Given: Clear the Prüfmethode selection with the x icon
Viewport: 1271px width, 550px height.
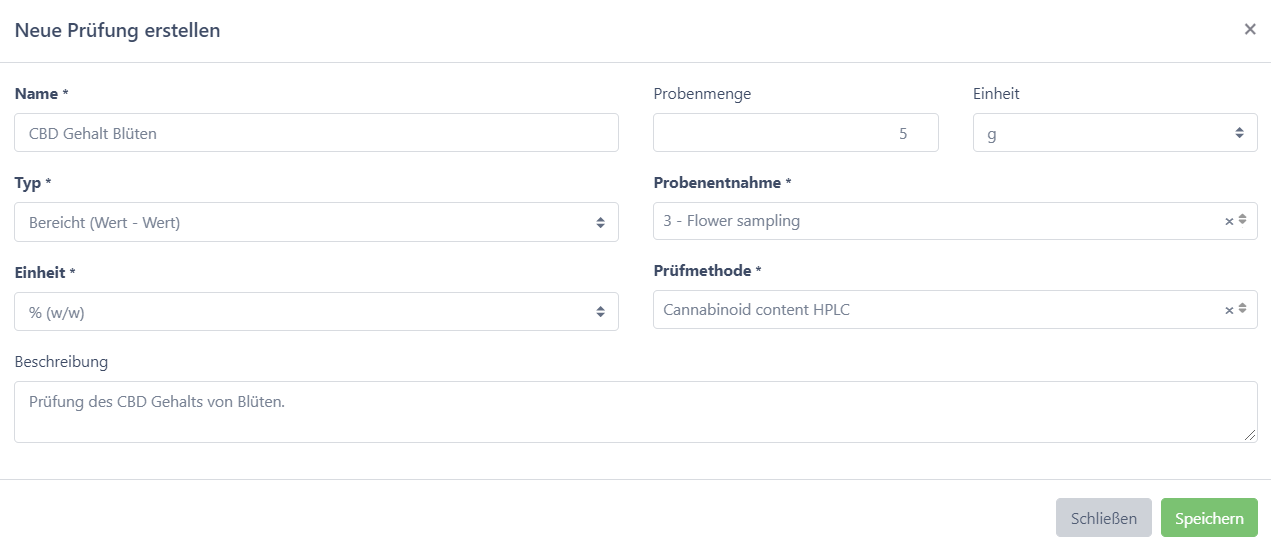Looking at the screenshot, I should pyautogui.click(x=1229, y=310).
